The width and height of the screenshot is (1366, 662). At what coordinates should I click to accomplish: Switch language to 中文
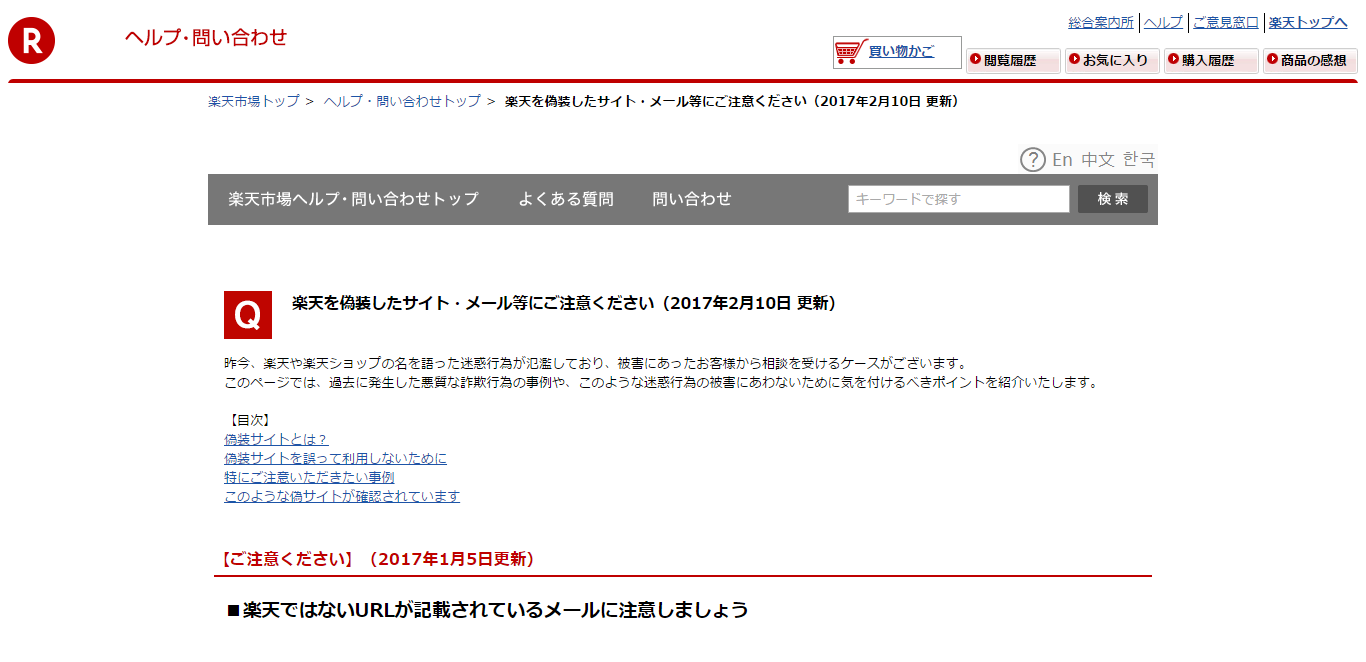1098,160
